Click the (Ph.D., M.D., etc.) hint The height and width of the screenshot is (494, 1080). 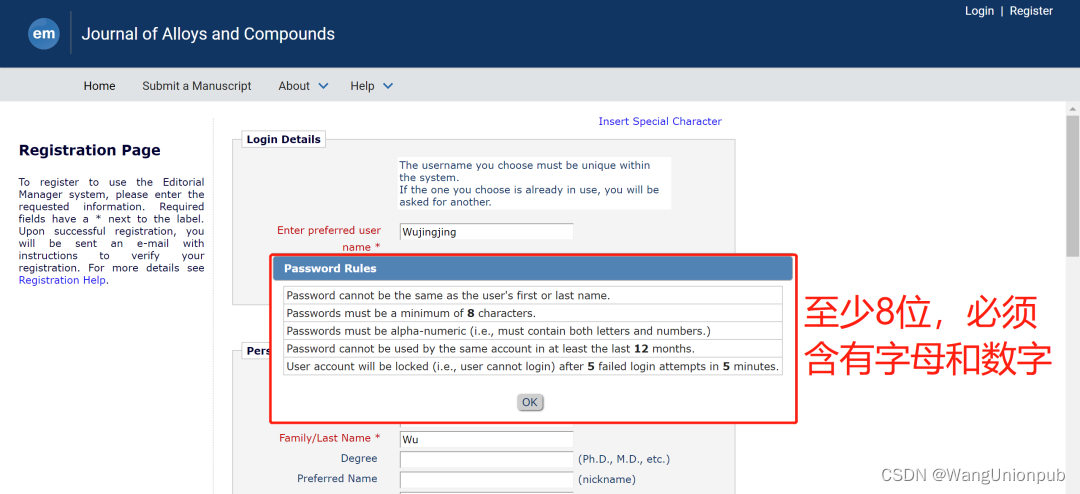tap(624, 459)
